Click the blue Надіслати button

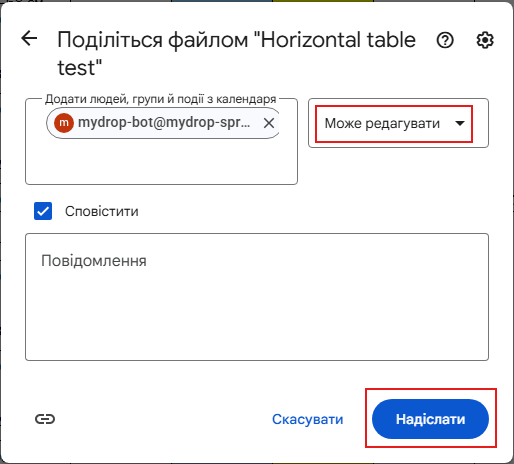tap(430, 419)
